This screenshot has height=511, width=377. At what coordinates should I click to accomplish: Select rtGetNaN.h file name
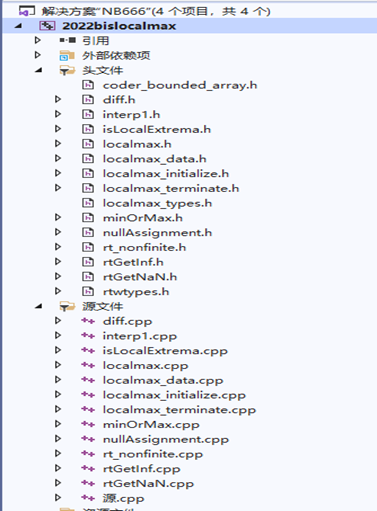pos(140,277)
